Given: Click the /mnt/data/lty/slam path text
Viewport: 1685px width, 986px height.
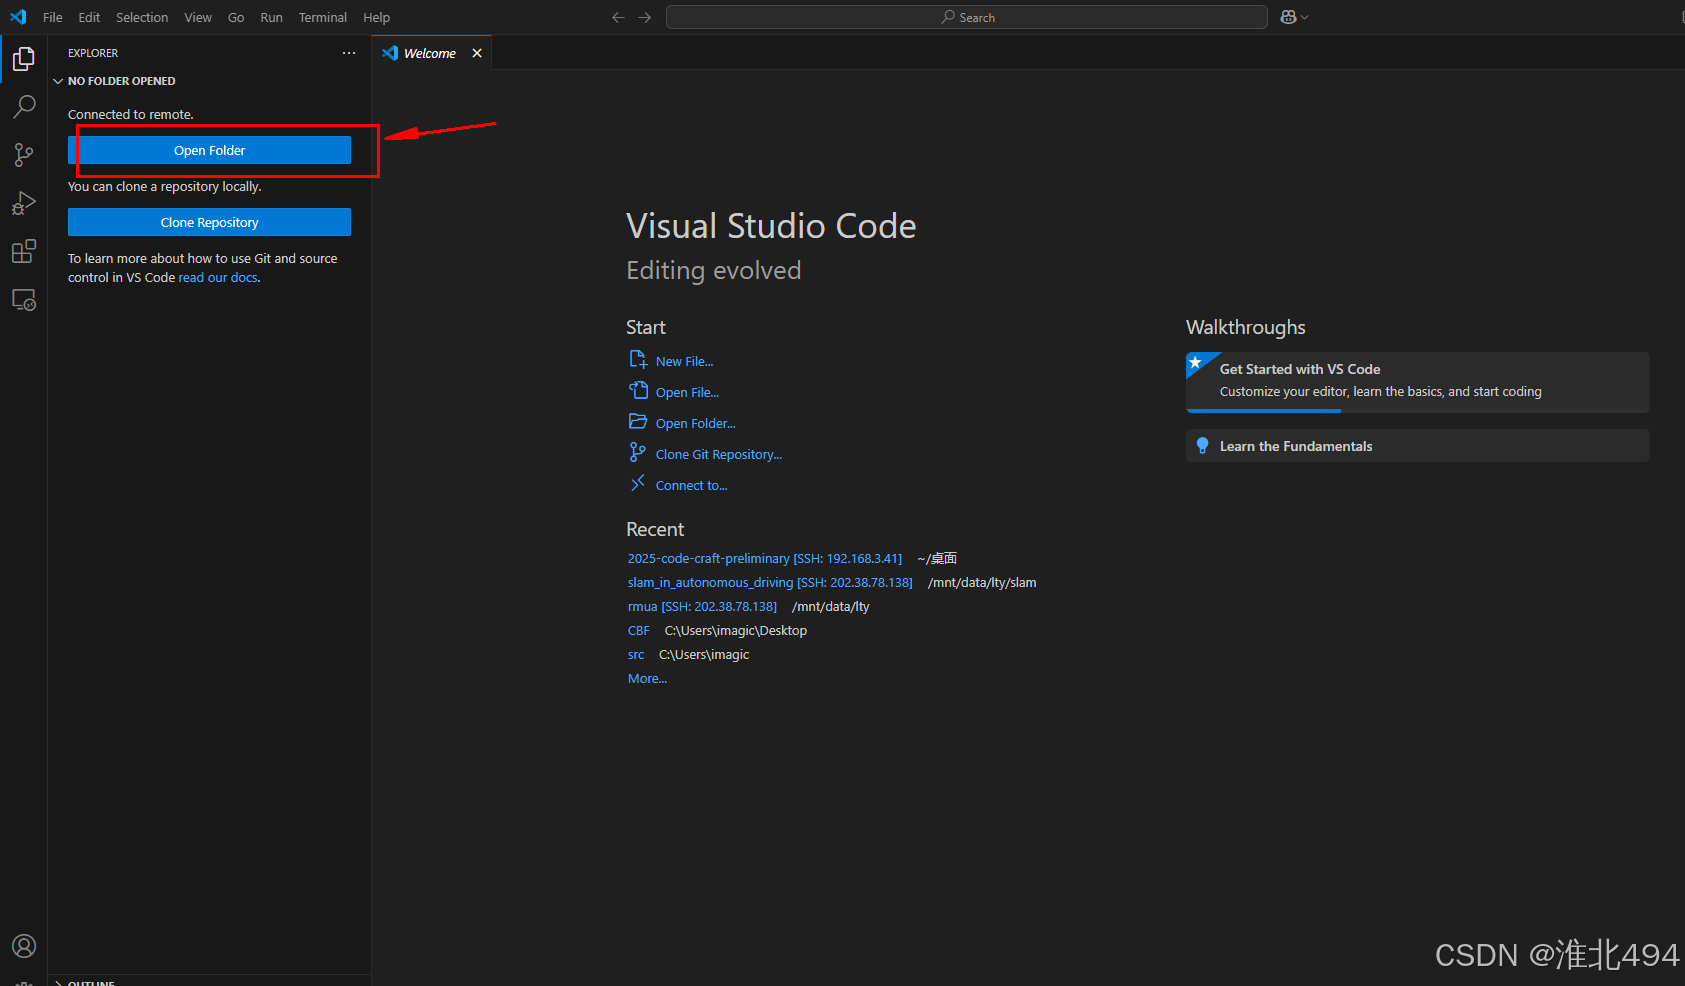Looking at the screenshot, I should [982, 582].
